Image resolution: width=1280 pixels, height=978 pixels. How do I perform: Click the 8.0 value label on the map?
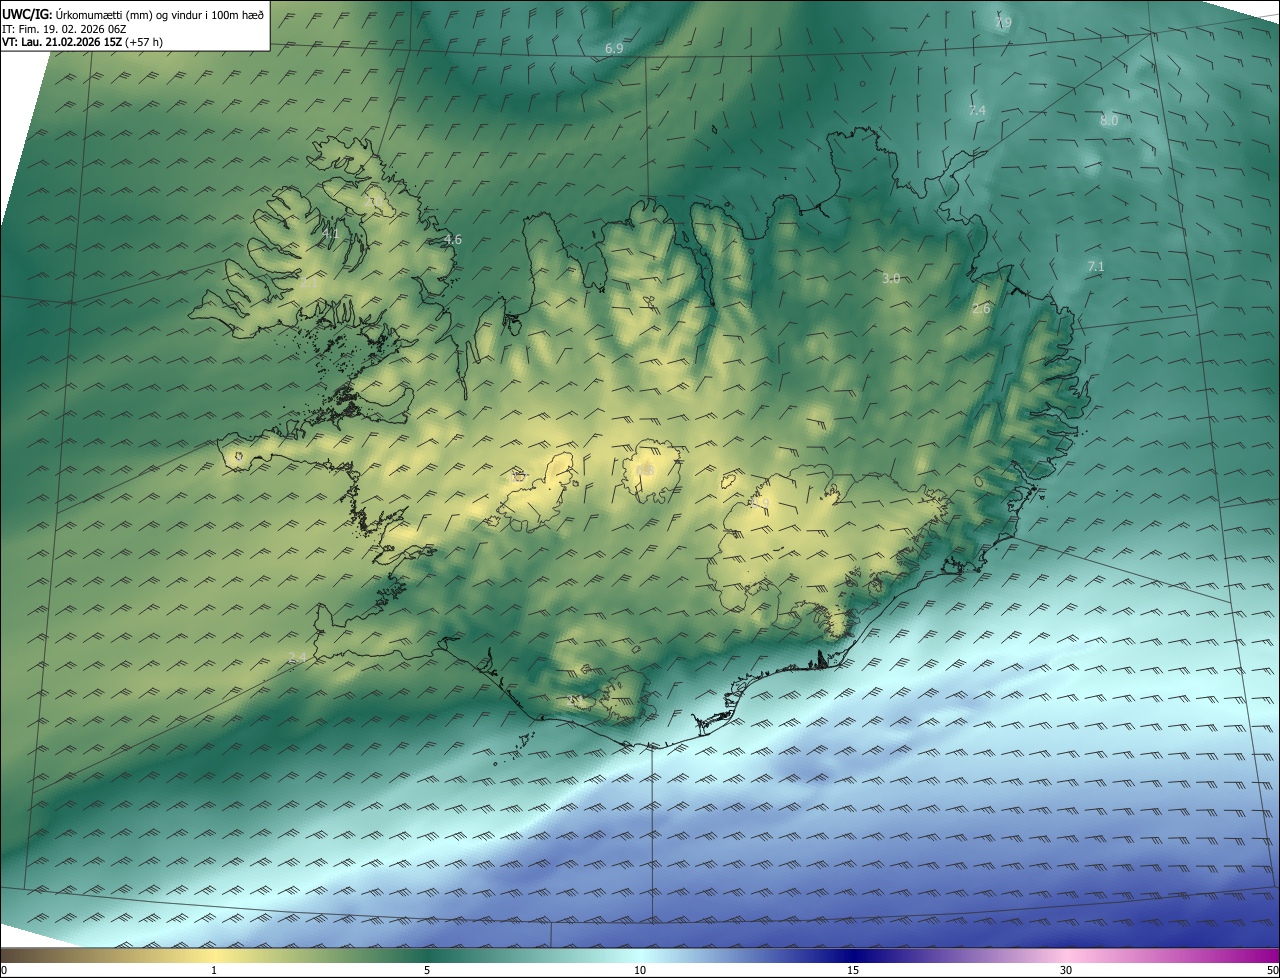coord(1108,120)
